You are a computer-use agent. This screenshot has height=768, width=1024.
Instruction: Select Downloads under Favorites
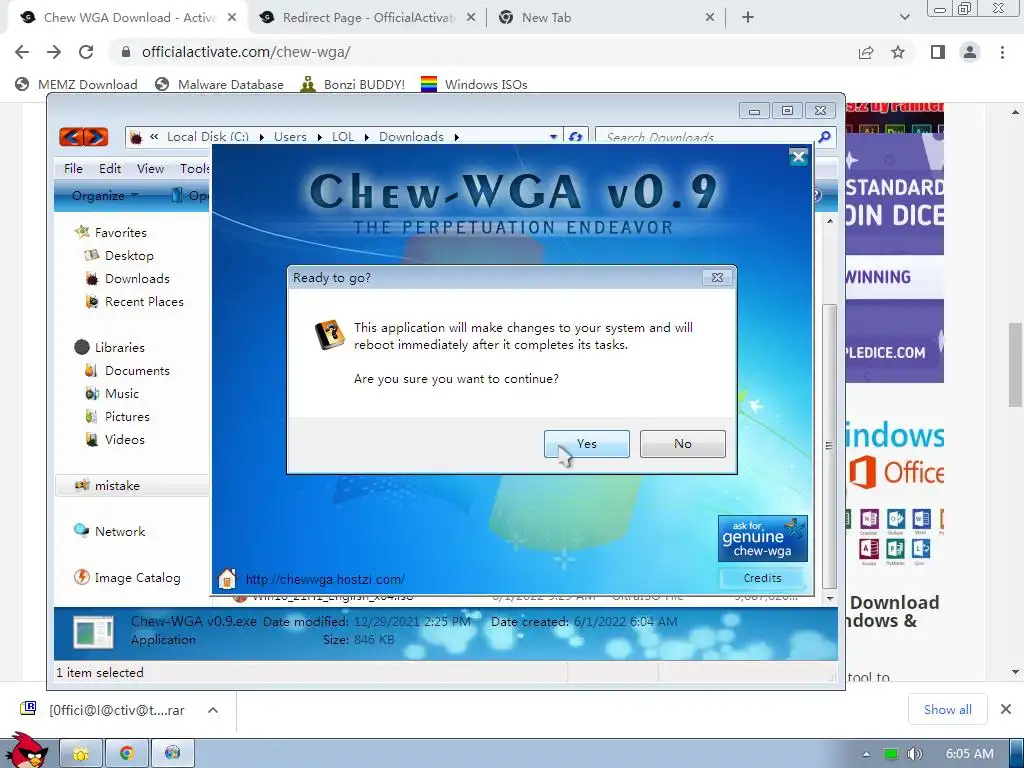pyautogui.click(x=137, y=279)
